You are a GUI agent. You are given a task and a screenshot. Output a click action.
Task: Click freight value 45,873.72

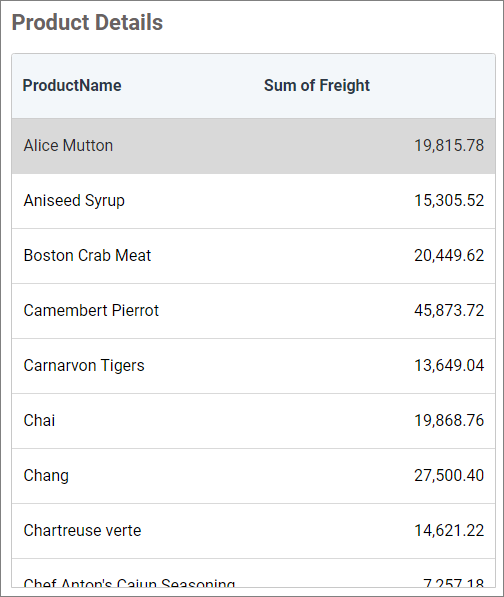point(449,311)
